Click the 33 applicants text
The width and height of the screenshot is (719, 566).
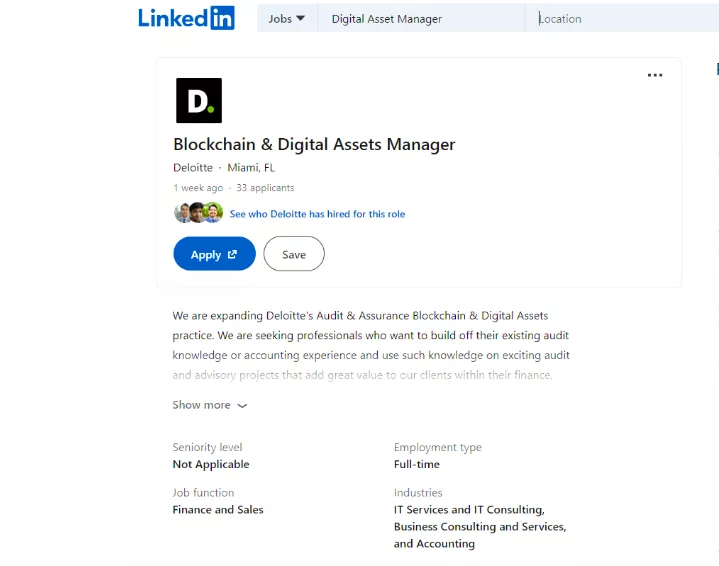tap(265, 188)
